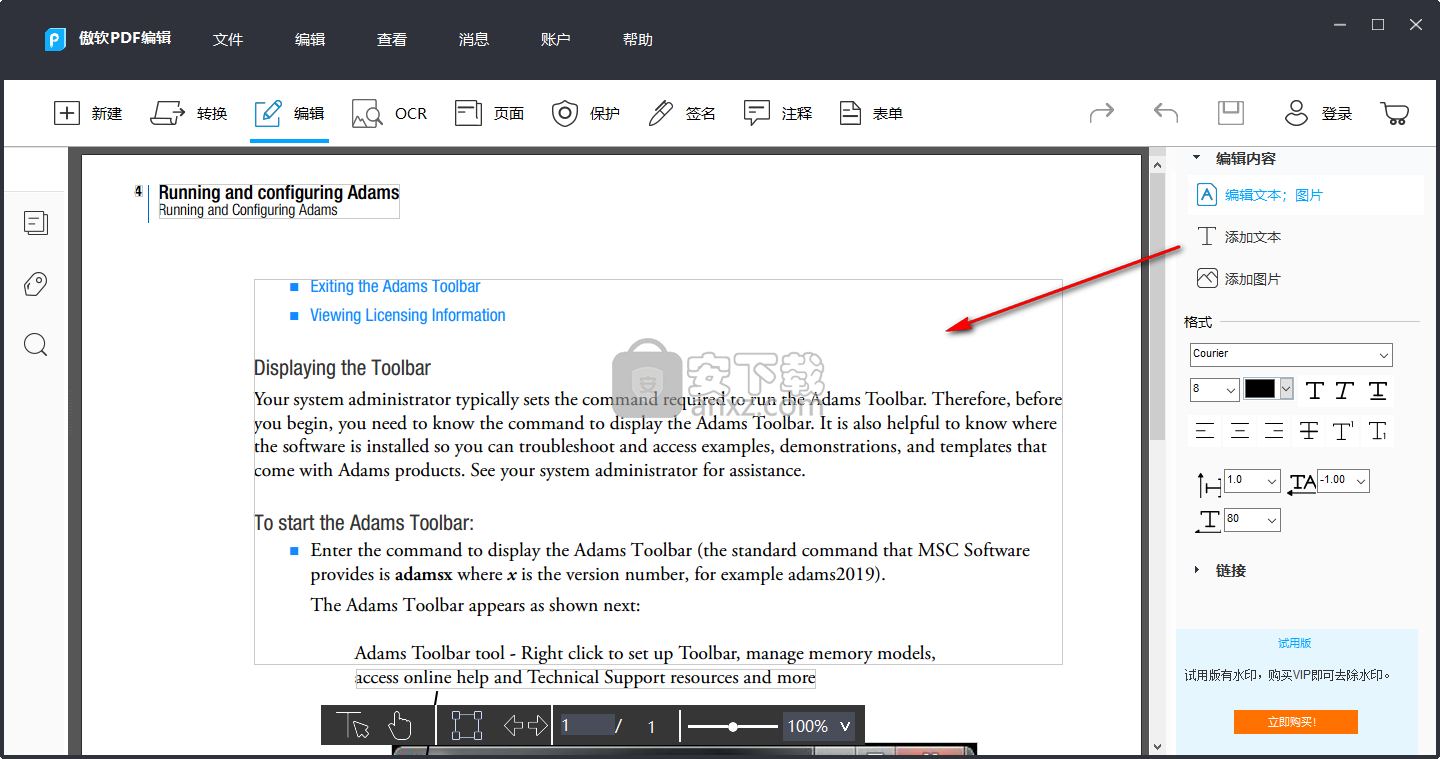This screenshot has width=1440, height=759.
Task: Open the shopping cart icon
Action: click(1394, 113)
